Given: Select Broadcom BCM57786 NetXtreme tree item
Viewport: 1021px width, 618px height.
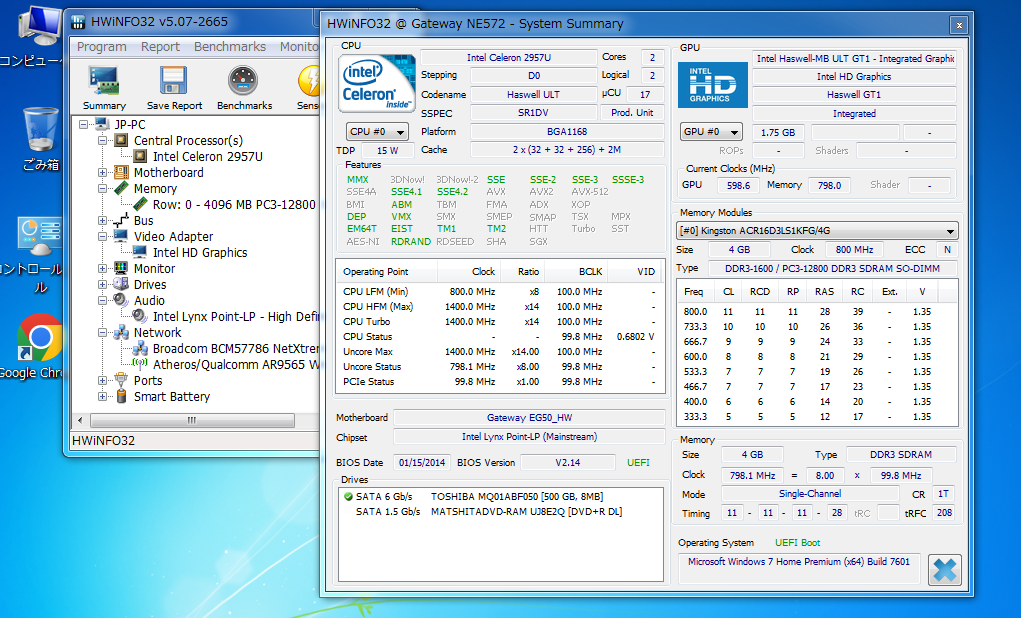Looking at the screenshot, I should pos(236,348).
